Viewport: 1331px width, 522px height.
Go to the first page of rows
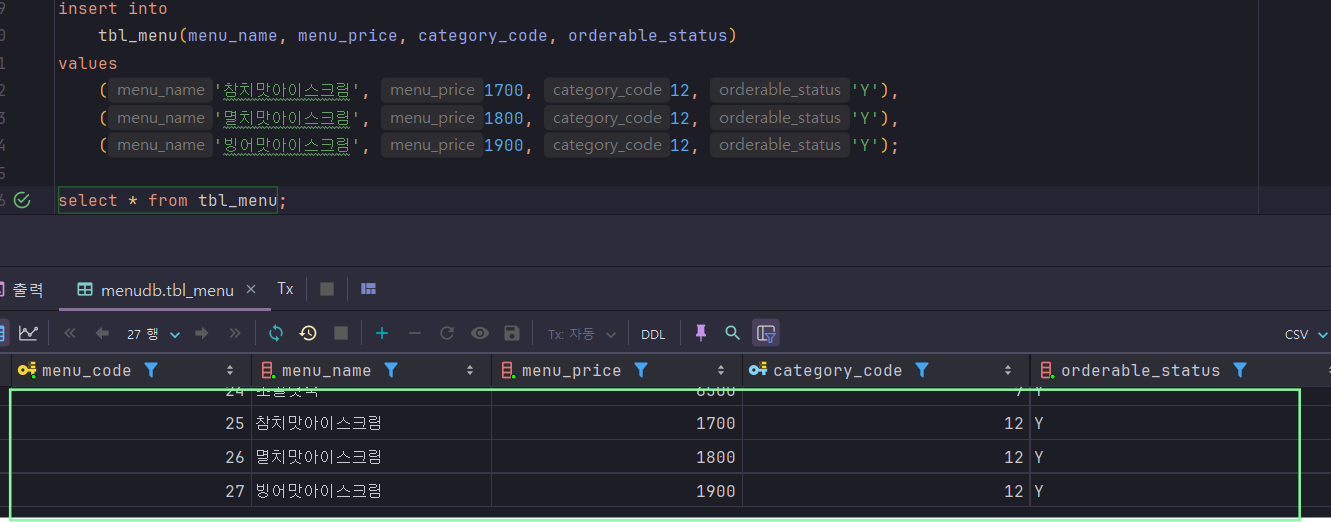pos(70,333)
